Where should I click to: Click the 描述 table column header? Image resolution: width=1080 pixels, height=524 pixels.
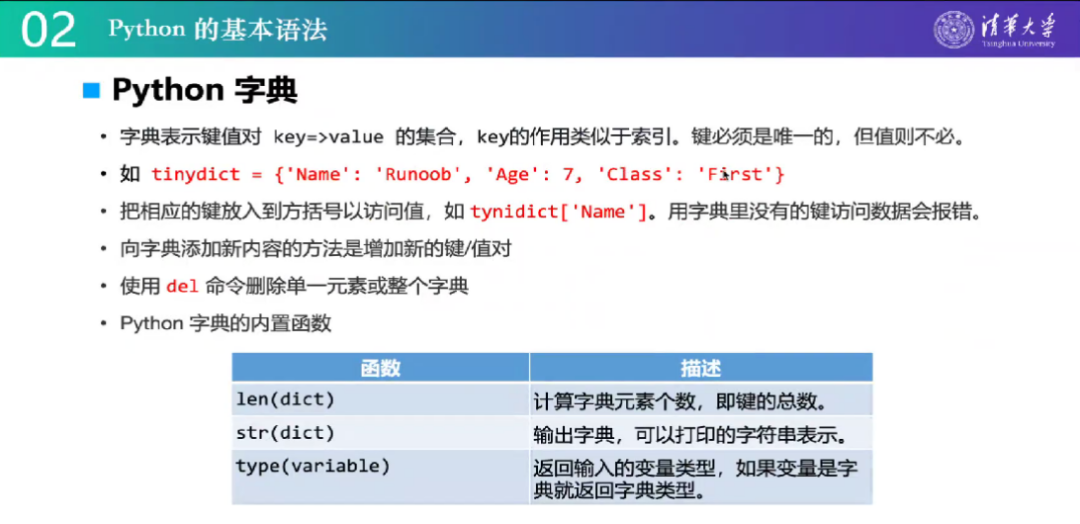coord(700,368)
